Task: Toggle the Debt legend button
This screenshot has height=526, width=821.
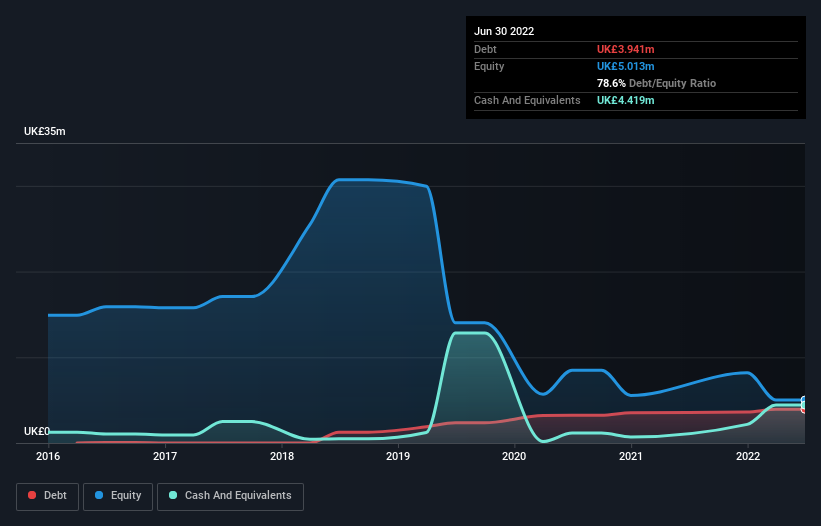Action: point(47,496)
